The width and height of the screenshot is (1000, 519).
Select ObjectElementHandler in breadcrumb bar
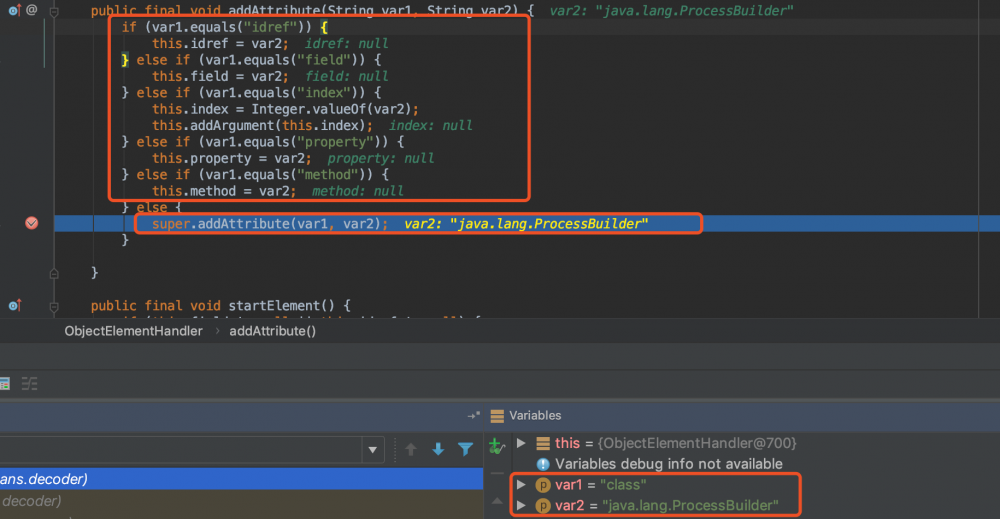[x=133, y=331]
